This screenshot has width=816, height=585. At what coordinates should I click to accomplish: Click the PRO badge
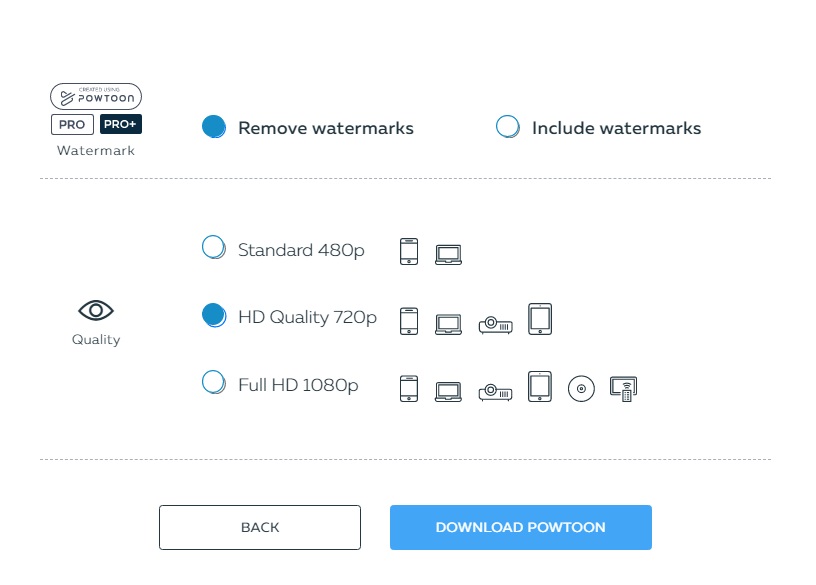pos(72,124)
